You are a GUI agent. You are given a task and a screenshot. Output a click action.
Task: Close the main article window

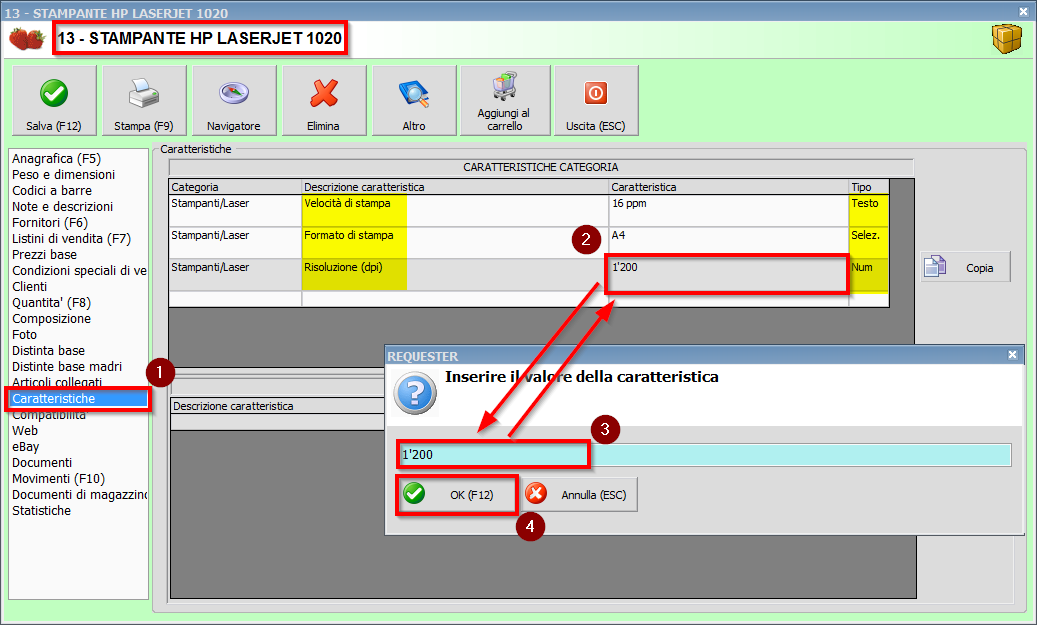1023,11
